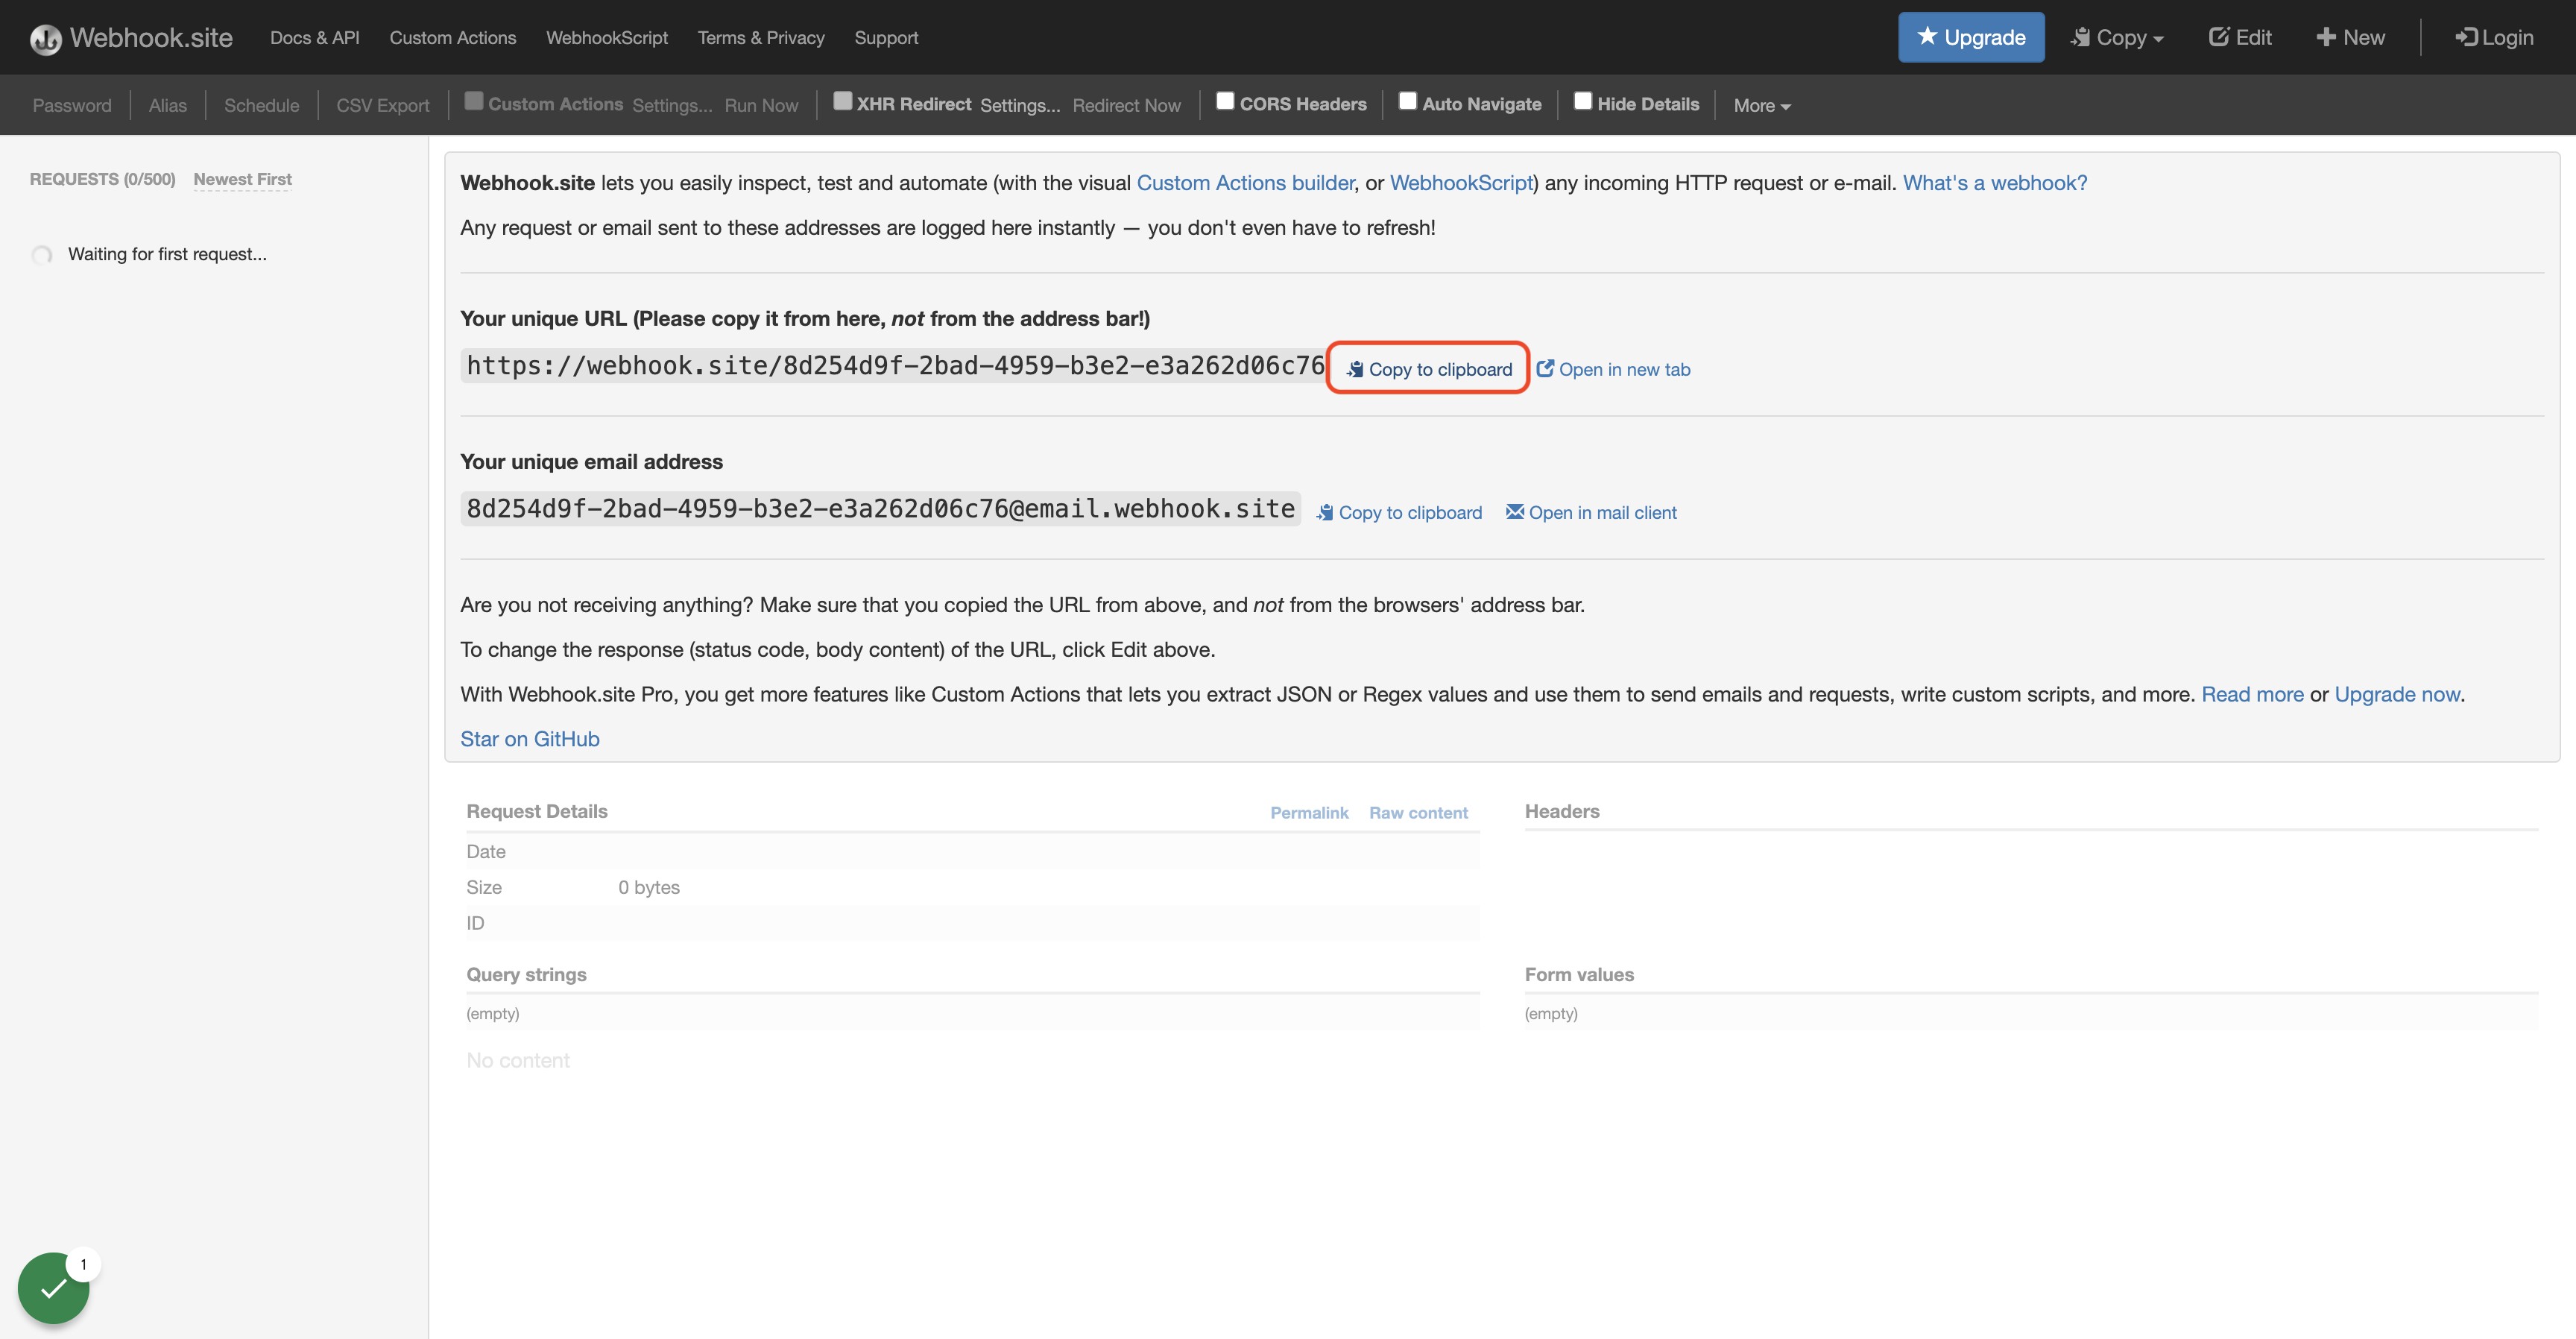Open the Docs & API page

(315, 37)
